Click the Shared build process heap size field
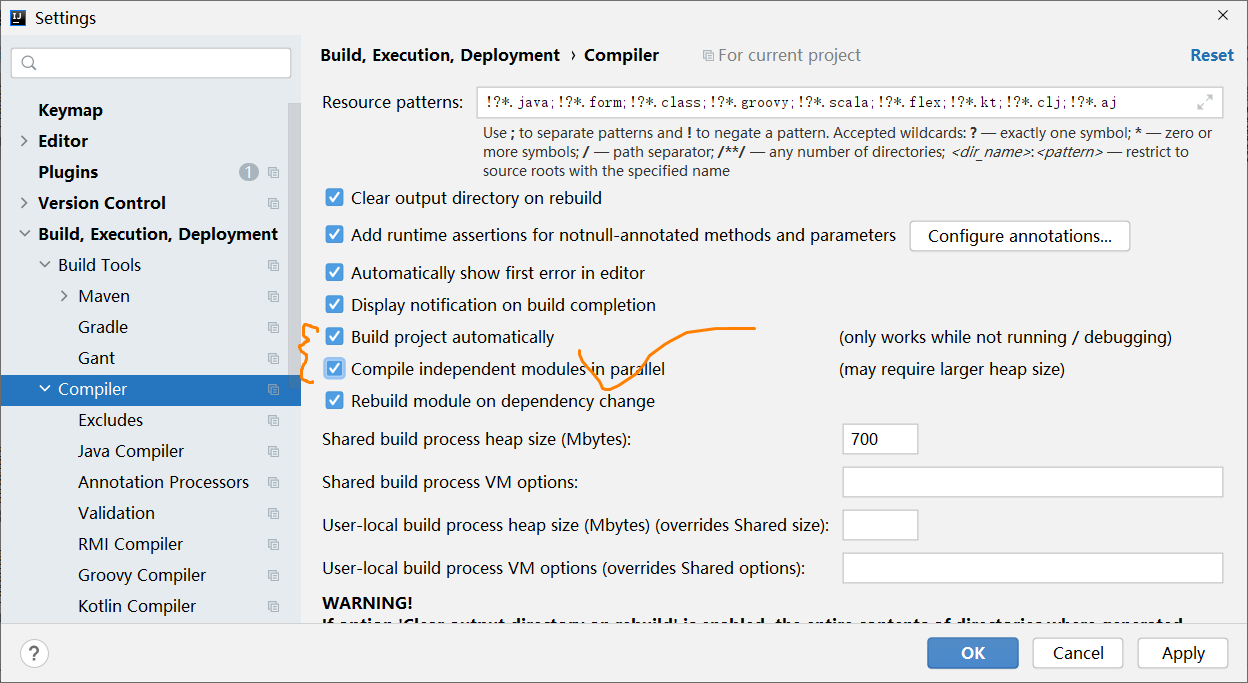The height and width of the screenshot is (683, 1248). 880,439
